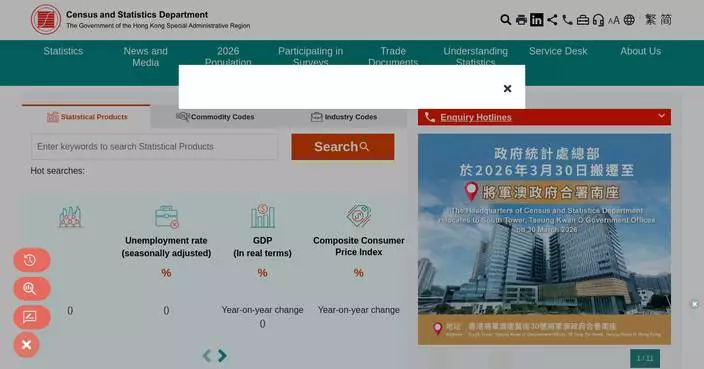Open the Service Desk menu
The height and width of the screenshot is (369, 704).
pyautogui.click(x=558, y=51)
